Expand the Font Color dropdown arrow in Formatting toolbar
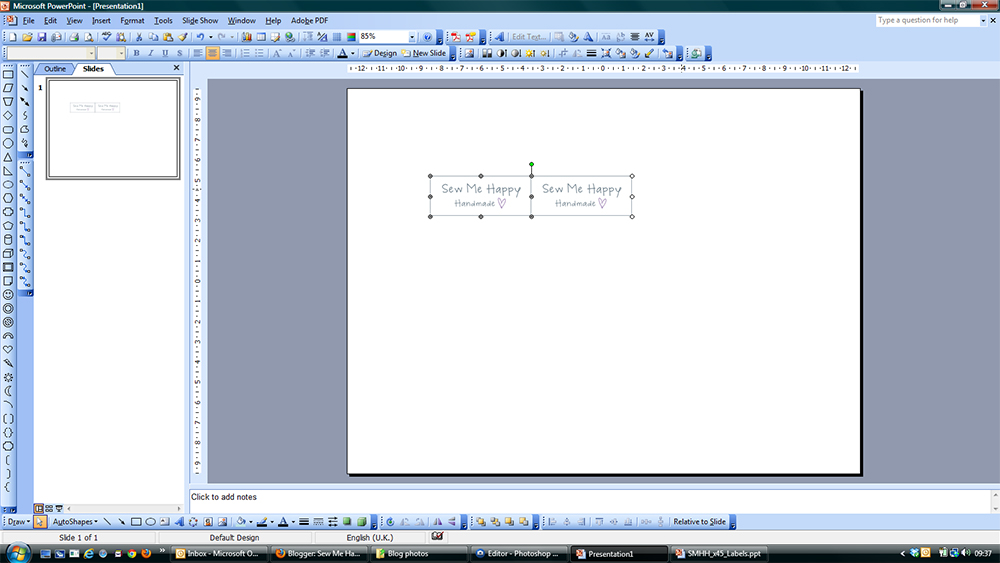This screenshot has height=563, width=1000. pyautogui.click(x=353, y=54)
